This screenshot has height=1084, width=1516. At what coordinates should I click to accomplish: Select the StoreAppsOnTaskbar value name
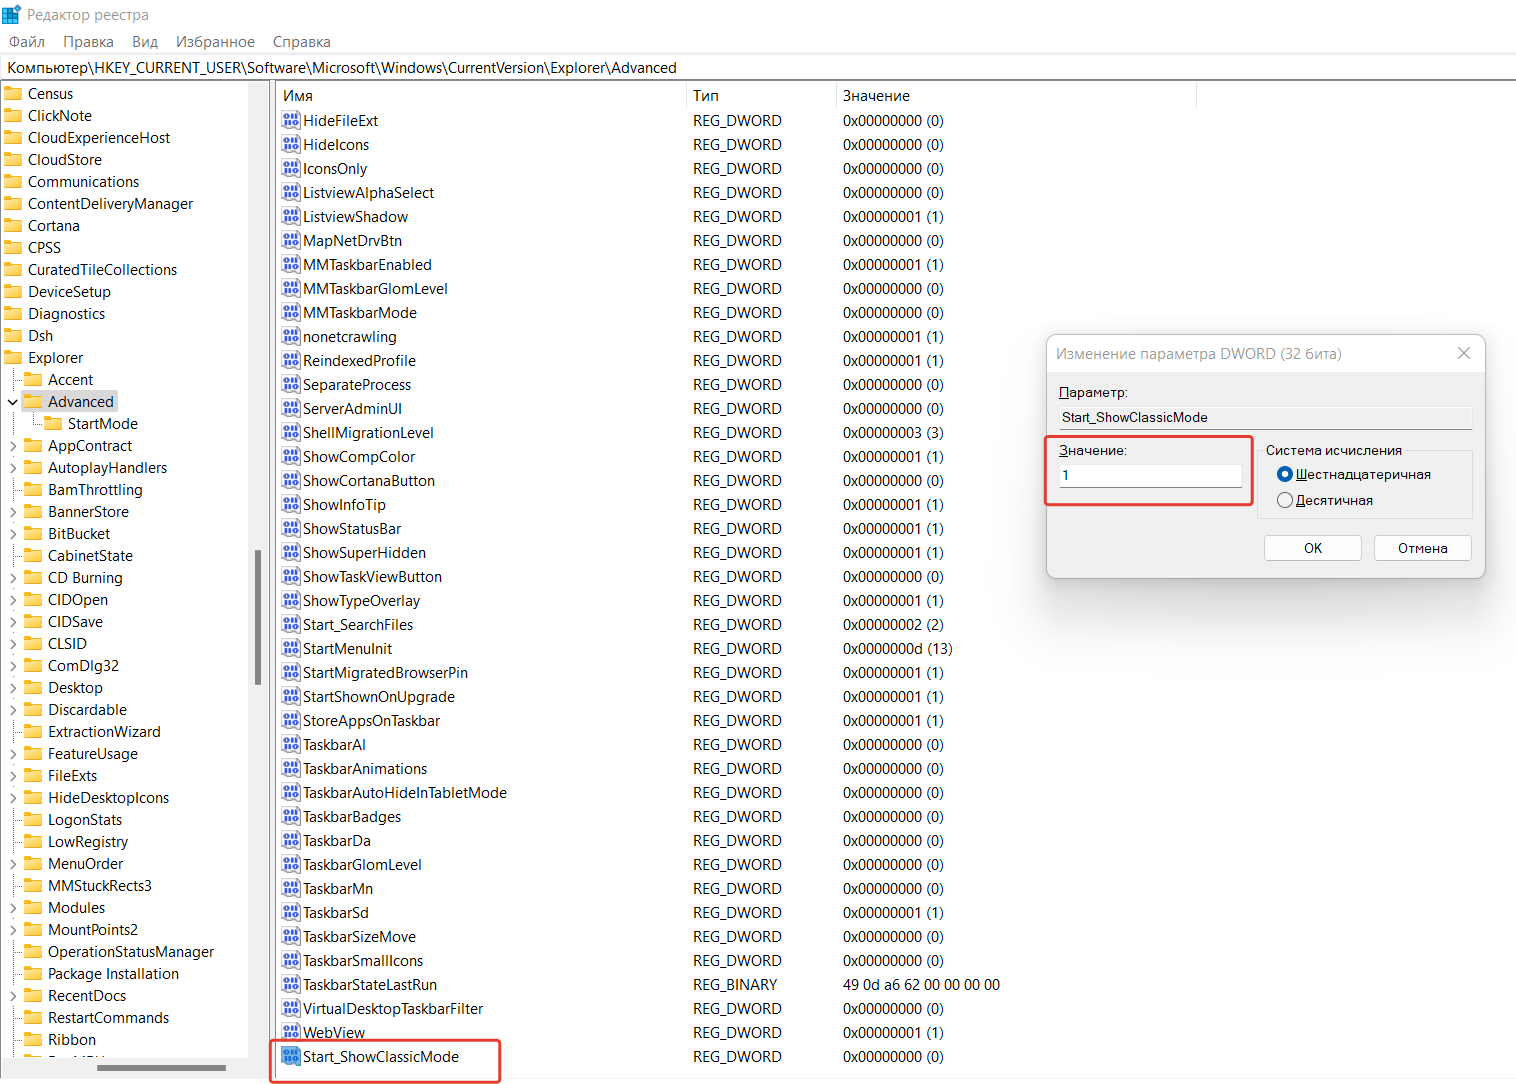[371, 720]
